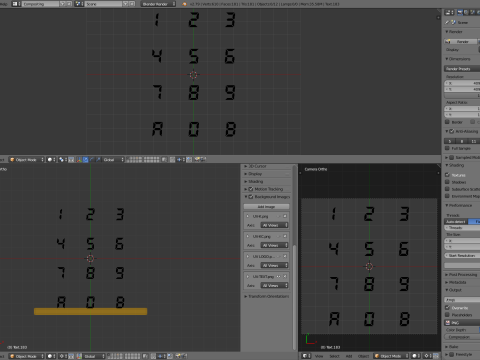The height and width of the screenshot is (360, 480).
Task: Select the Render properties tab icon
Action: pyautogui.click(x=460, y=12)
